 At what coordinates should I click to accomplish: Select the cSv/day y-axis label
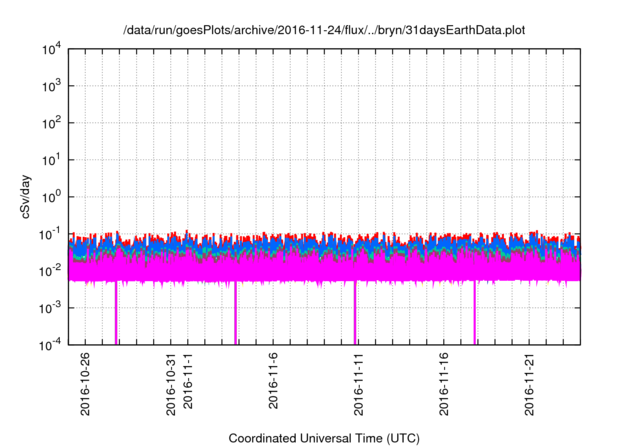26,197
